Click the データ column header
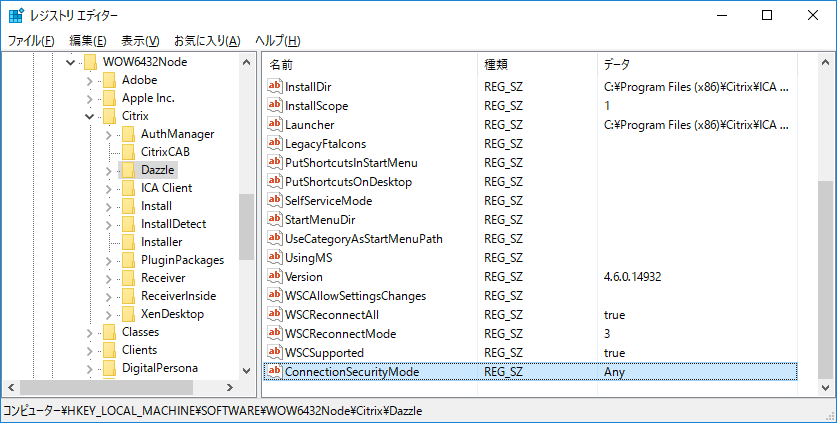The image size is (837, 423). coord(700,64)
